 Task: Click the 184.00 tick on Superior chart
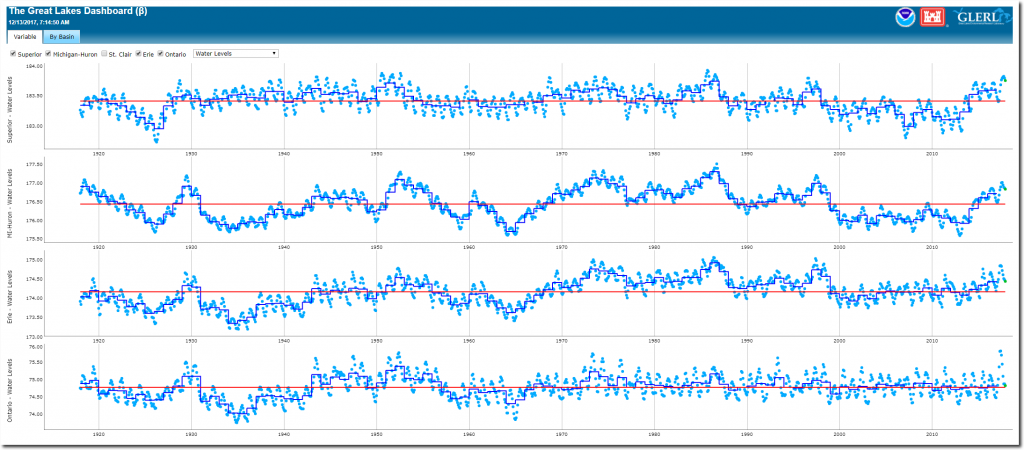34,67
